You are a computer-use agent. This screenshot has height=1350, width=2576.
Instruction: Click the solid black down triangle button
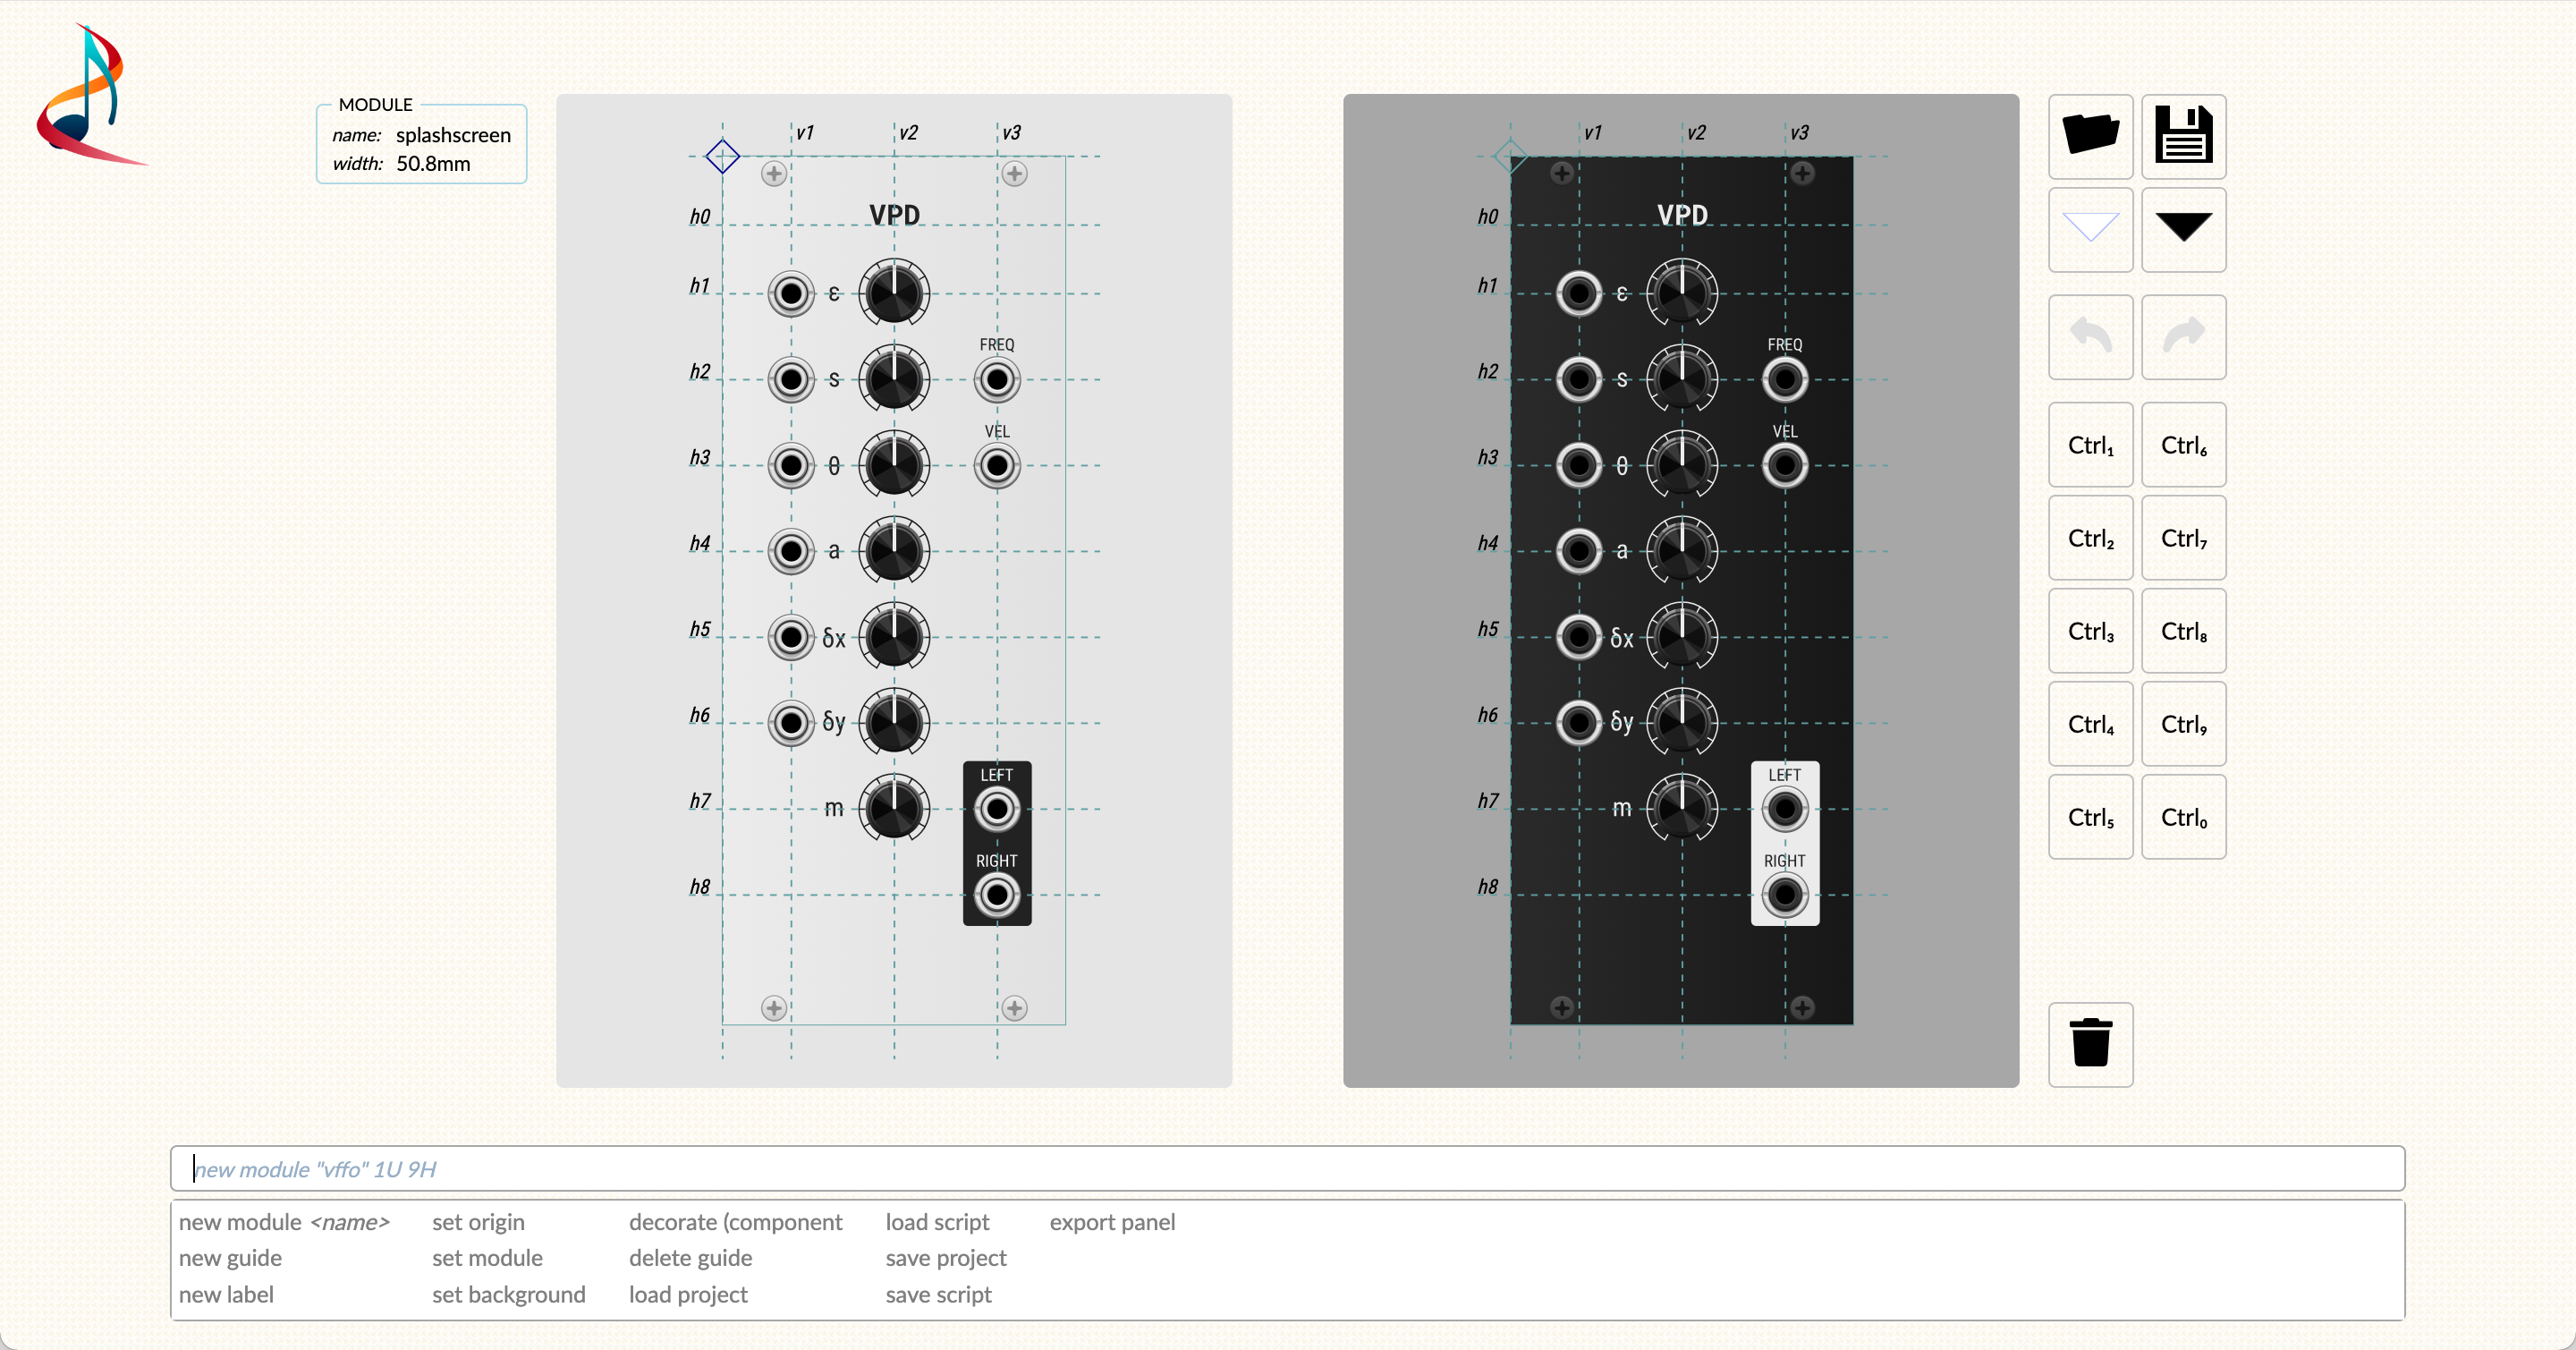click(2183, 229)
